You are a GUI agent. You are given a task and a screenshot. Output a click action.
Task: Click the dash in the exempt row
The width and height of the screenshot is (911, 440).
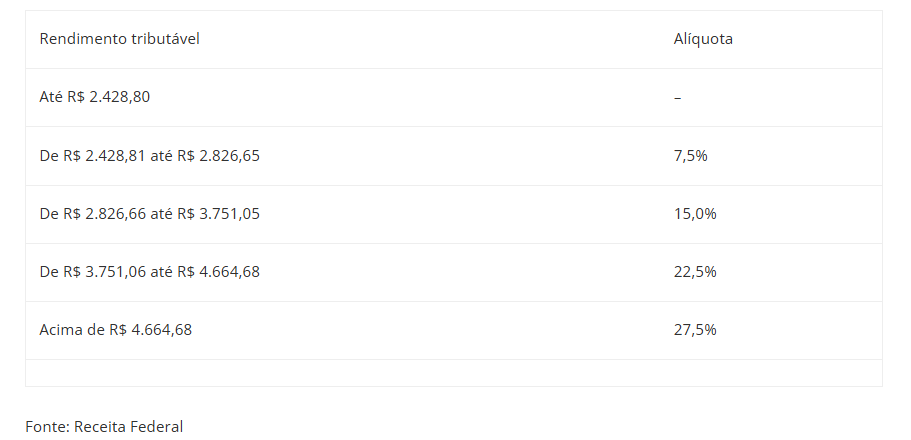coord(678,97)
